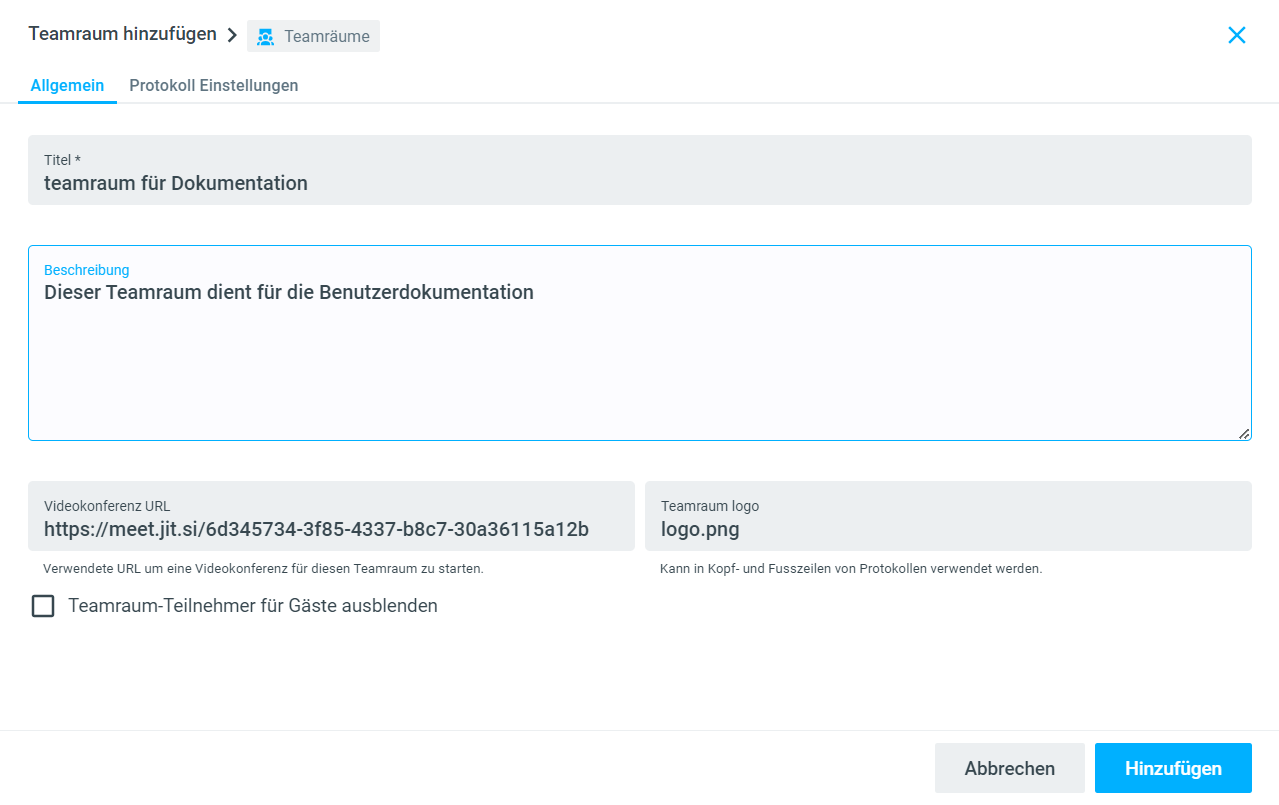Switch to the Allgemein tab
This screenshot has height=805, width=1279.
click(x=67, y=86)
